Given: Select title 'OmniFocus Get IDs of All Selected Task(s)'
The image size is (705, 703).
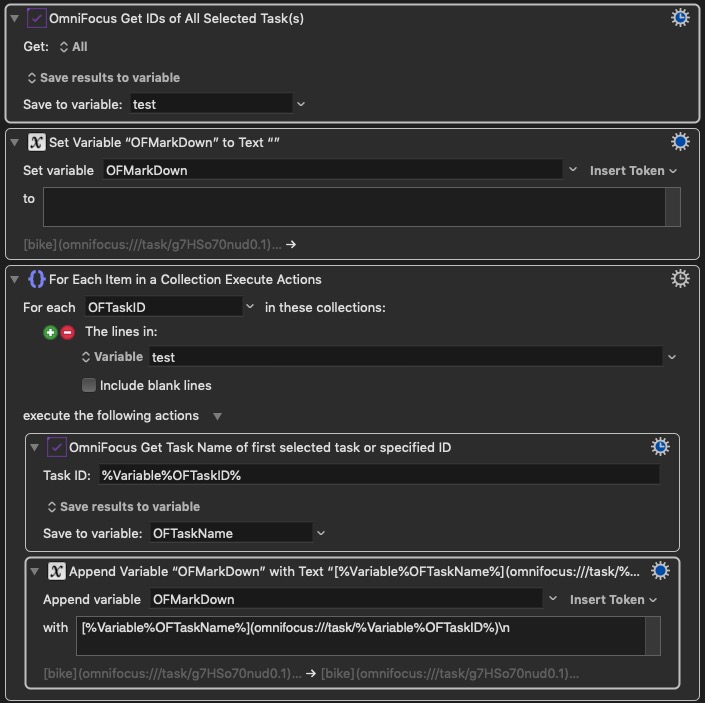Looking at the screenshot, I should (x=176, y=18).
